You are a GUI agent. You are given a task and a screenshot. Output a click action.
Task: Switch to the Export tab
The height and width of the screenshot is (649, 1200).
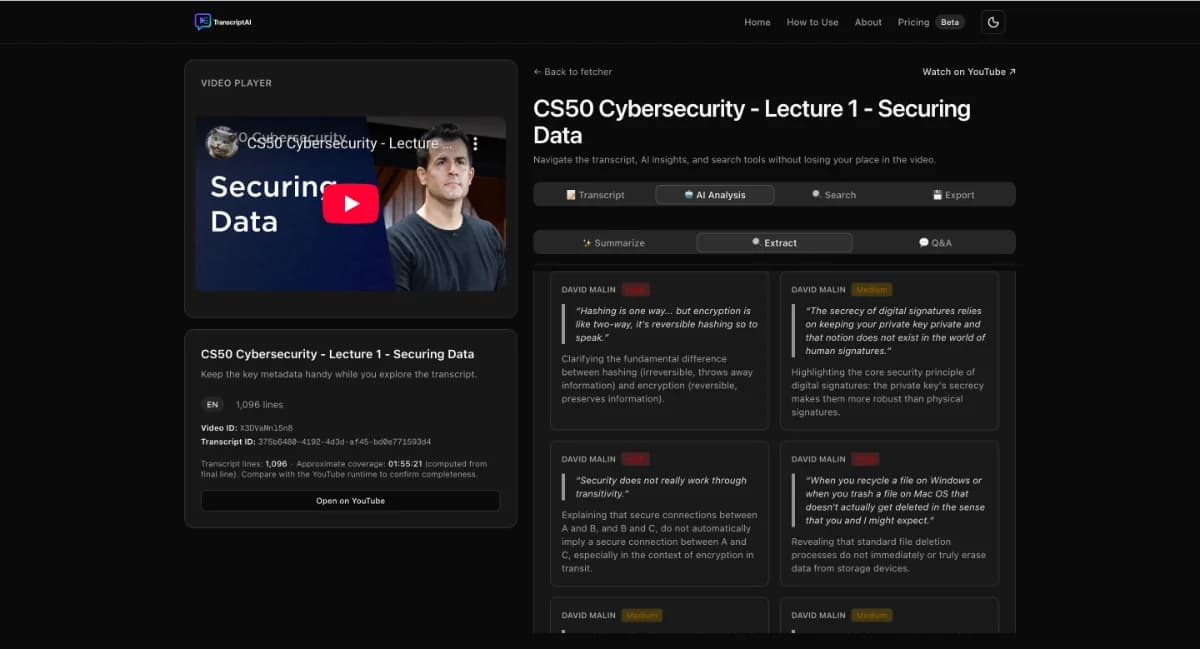(953, 195)
